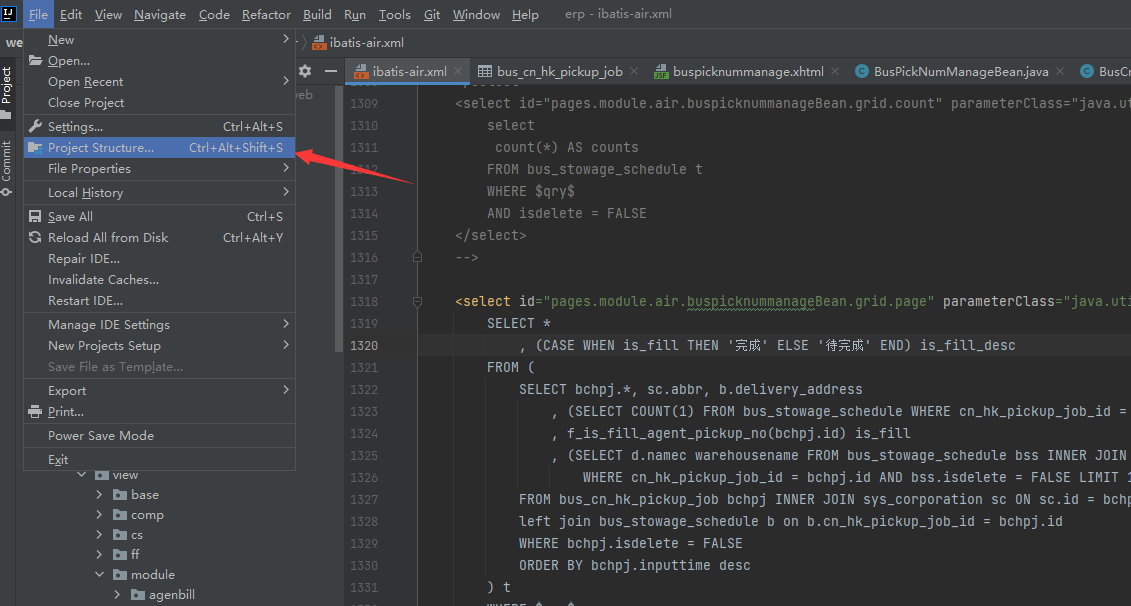The width and height of the screenshot is (1131, 606).
Task: Close the ibatis-air.xml editor tab
Action: click(459, 71)
